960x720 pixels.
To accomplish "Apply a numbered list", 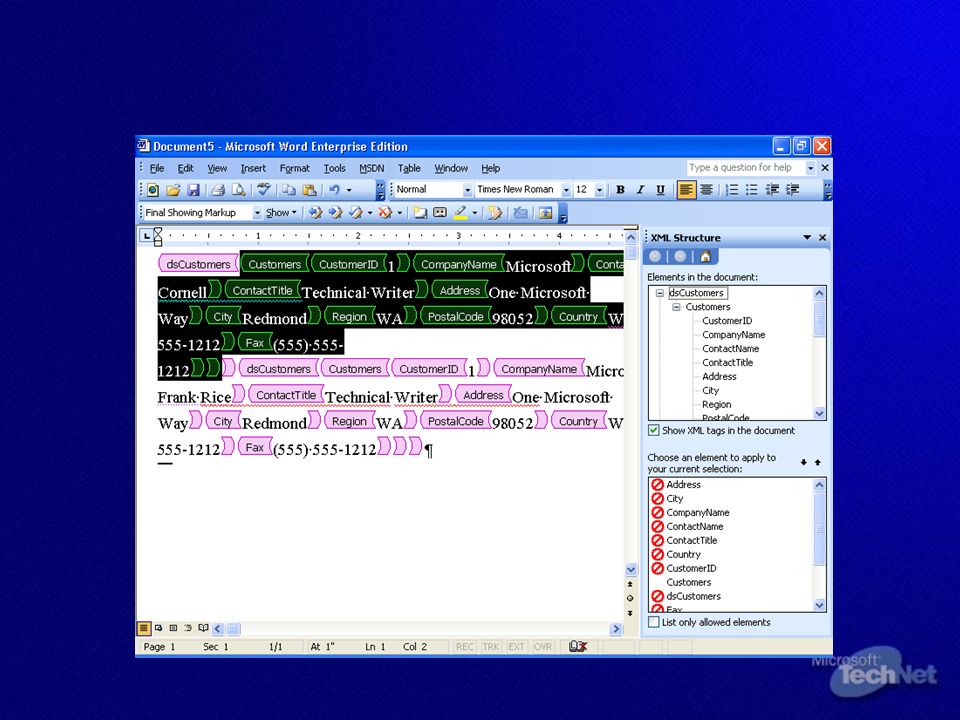I will tap(732, 190).
